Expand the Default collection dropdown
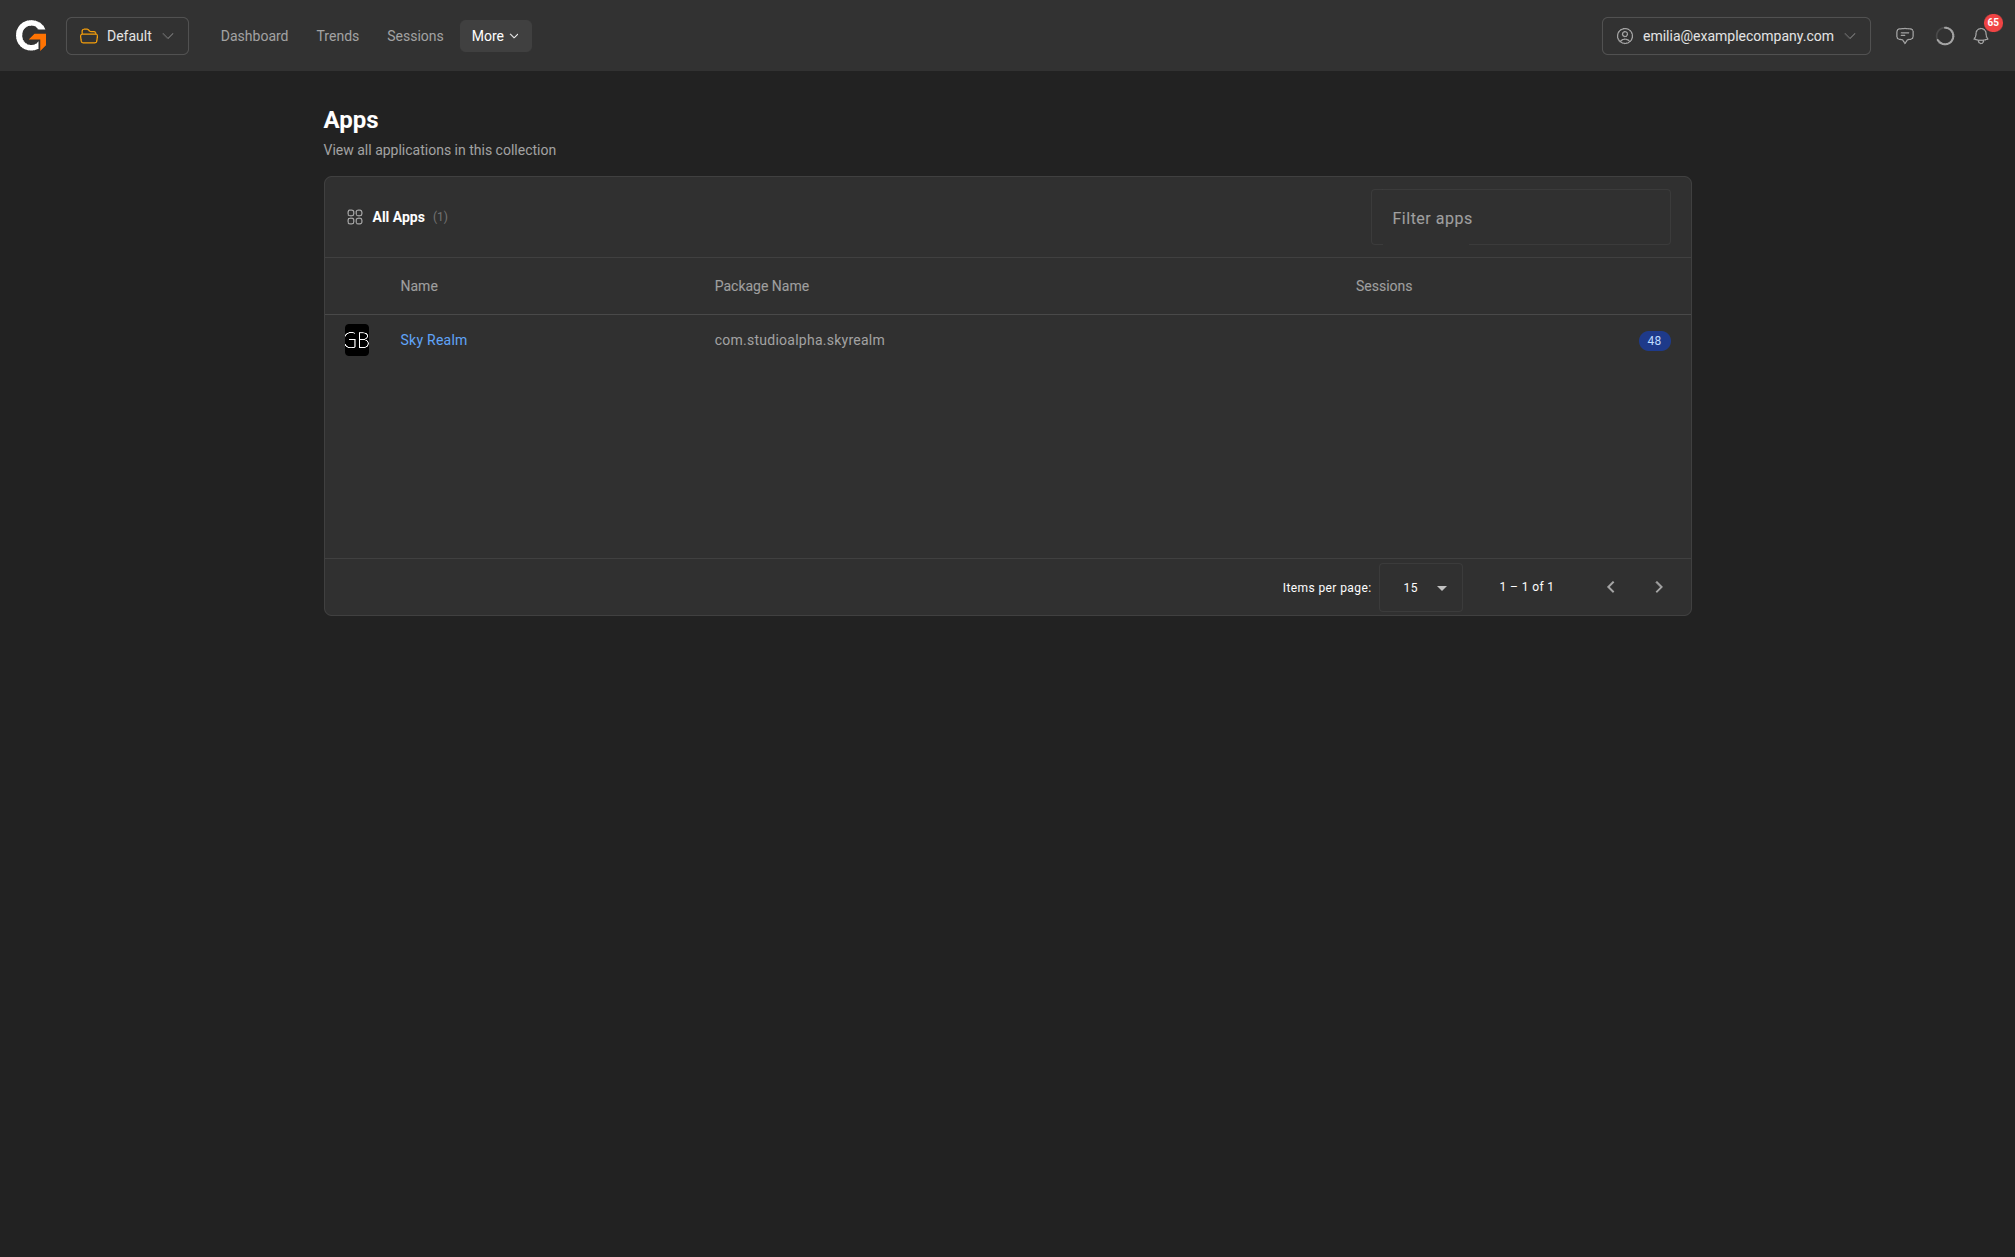Screen dimensions: 2015x1257 click(x=127, y=36)
